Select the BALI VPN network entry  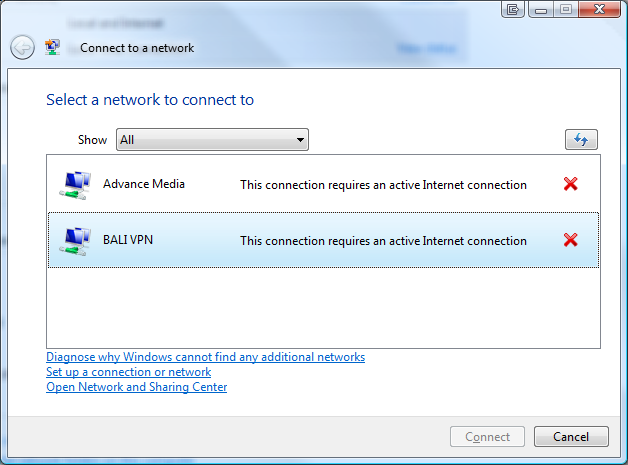pyautogui.click(x=324, y=240)
